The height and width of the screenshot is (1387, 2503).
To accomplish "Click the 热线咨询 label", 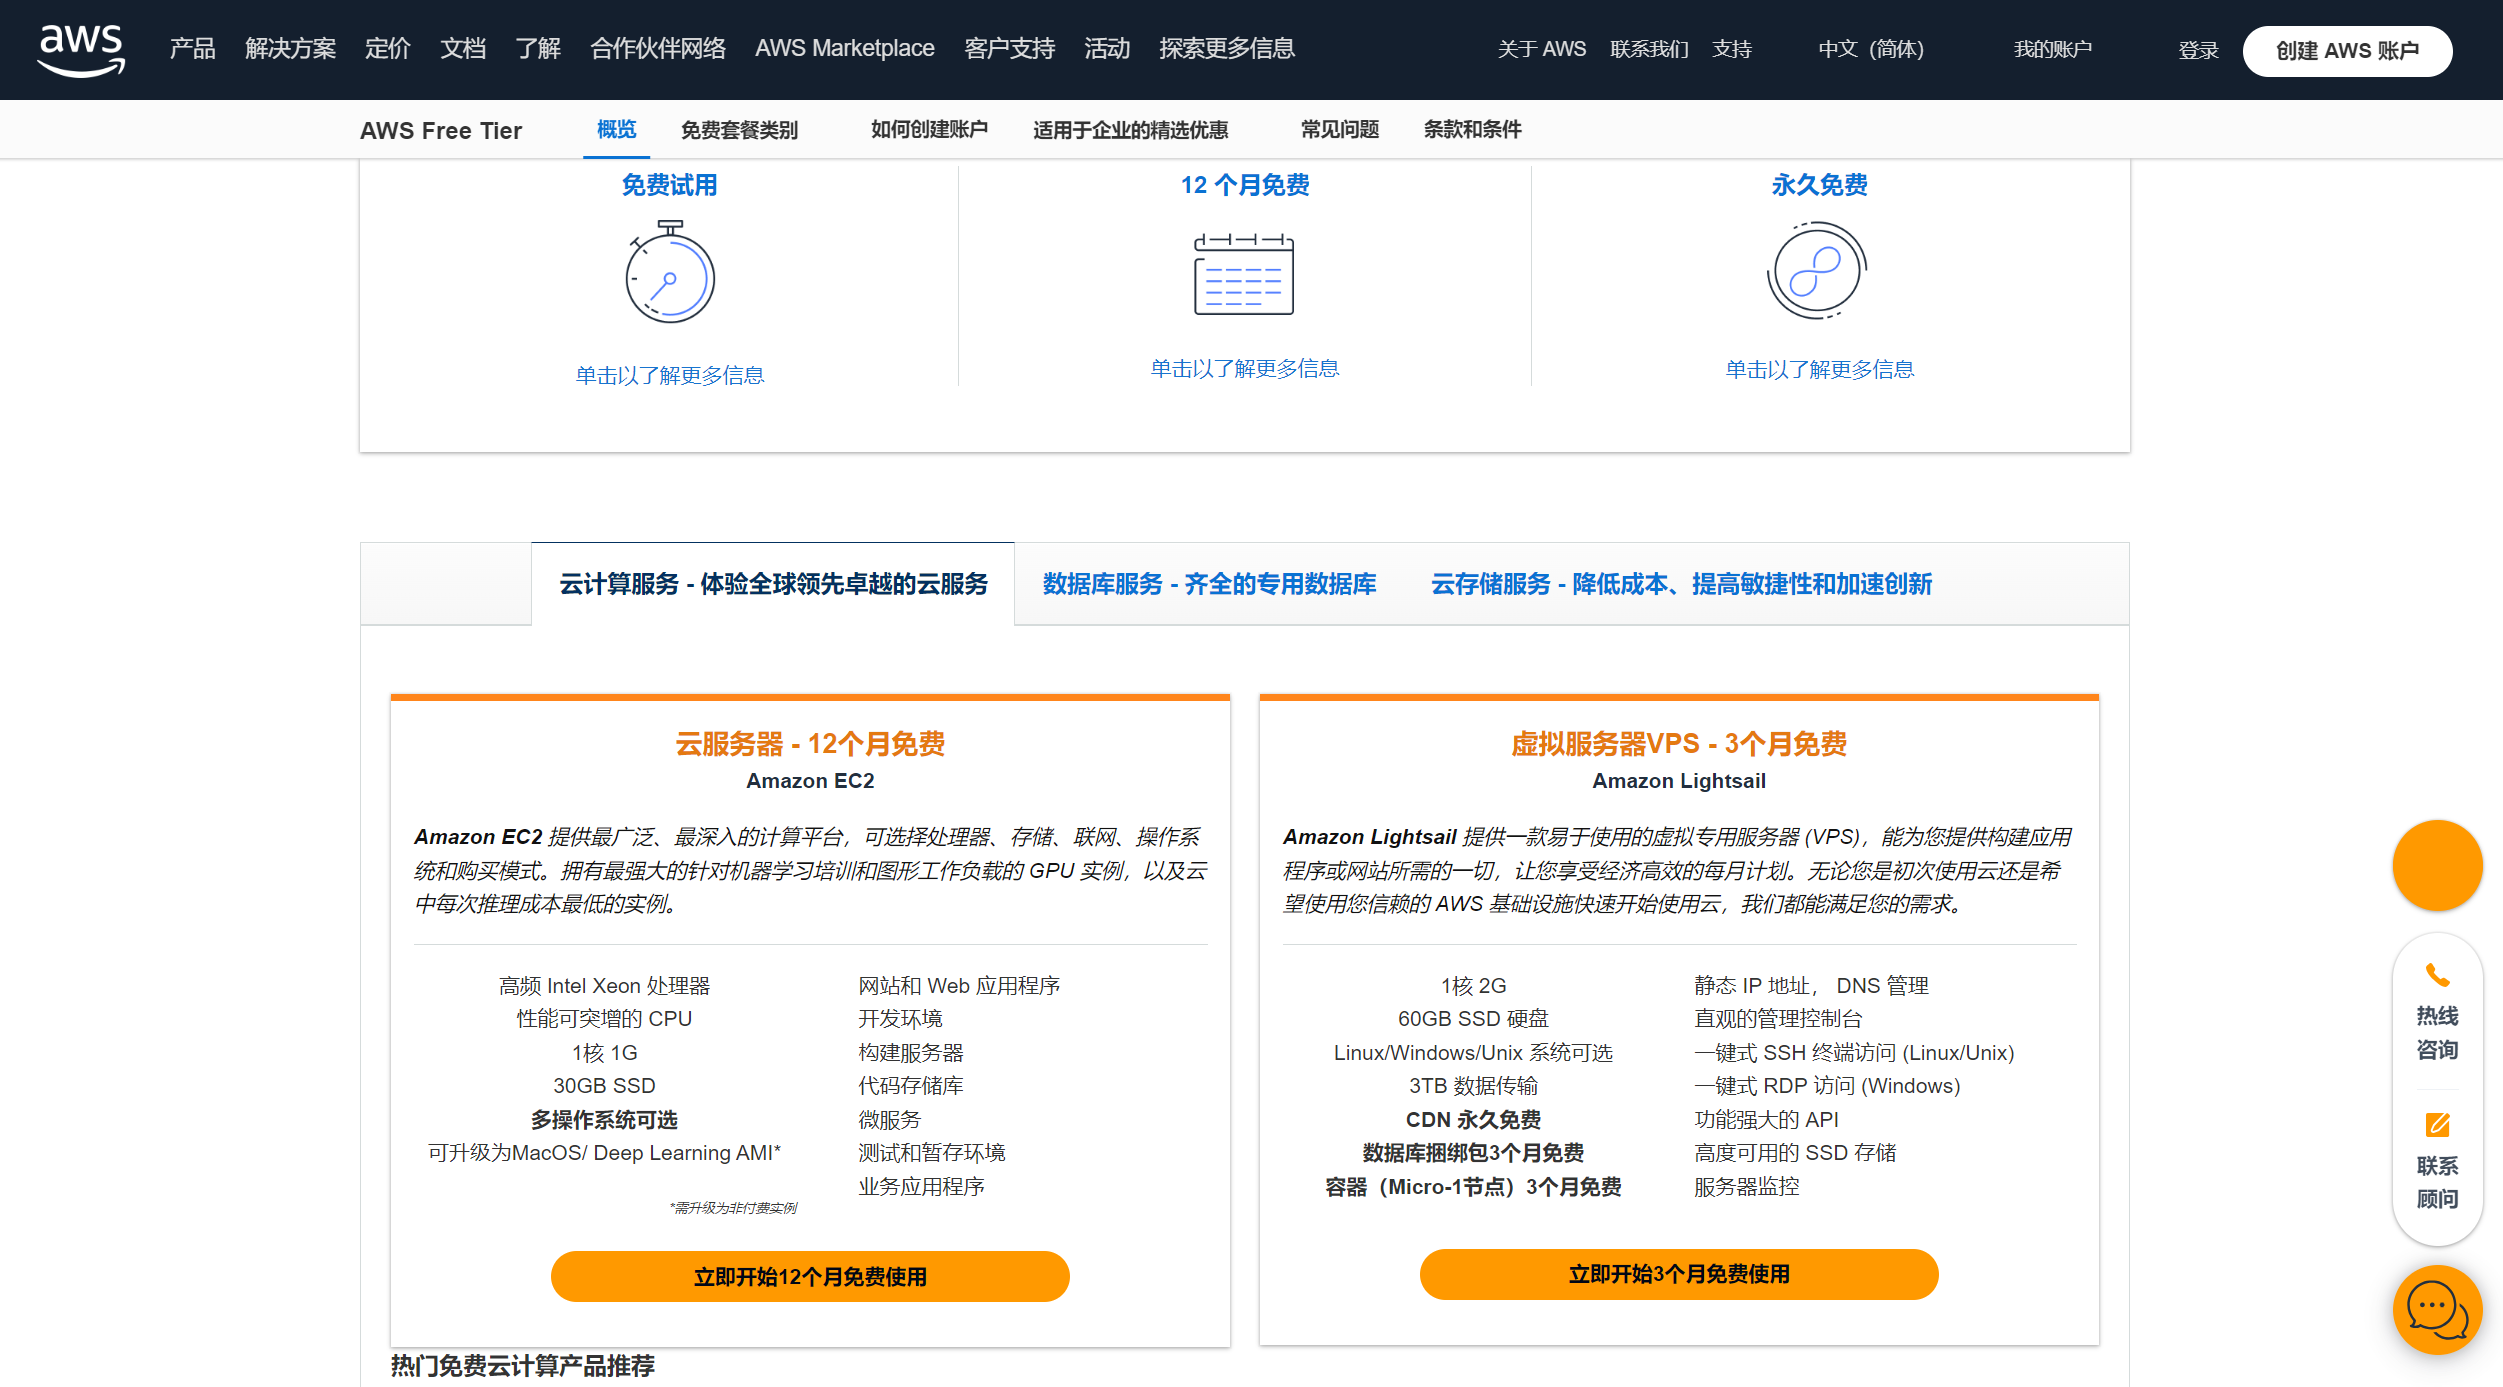I will coord(2437,1033).
